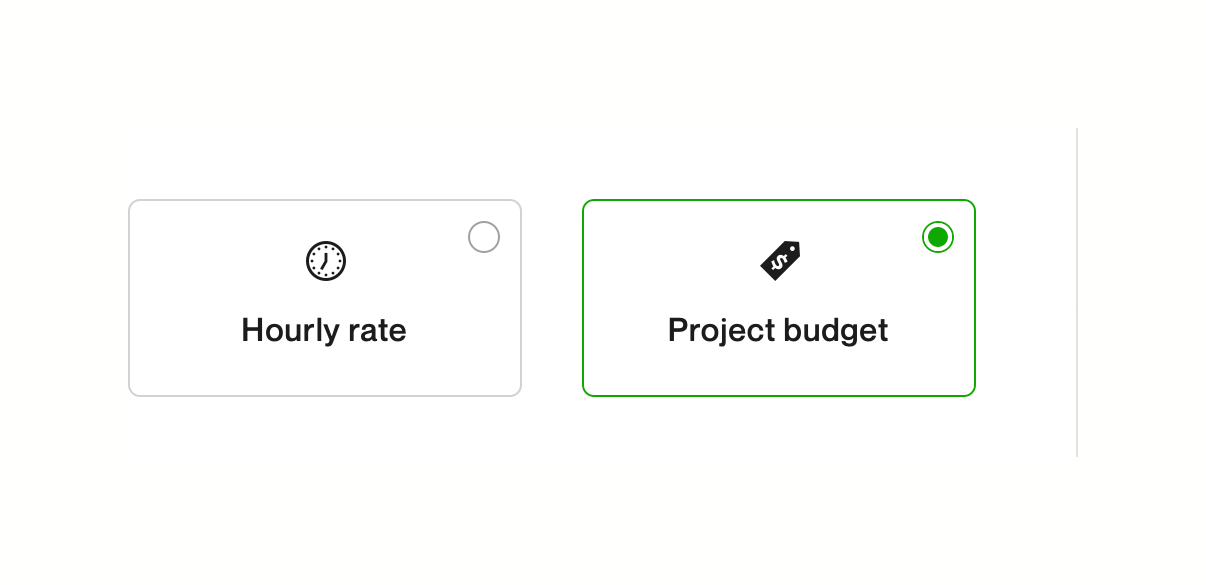Confirm Project budget stays selected by clicking it

coord(779,297)
